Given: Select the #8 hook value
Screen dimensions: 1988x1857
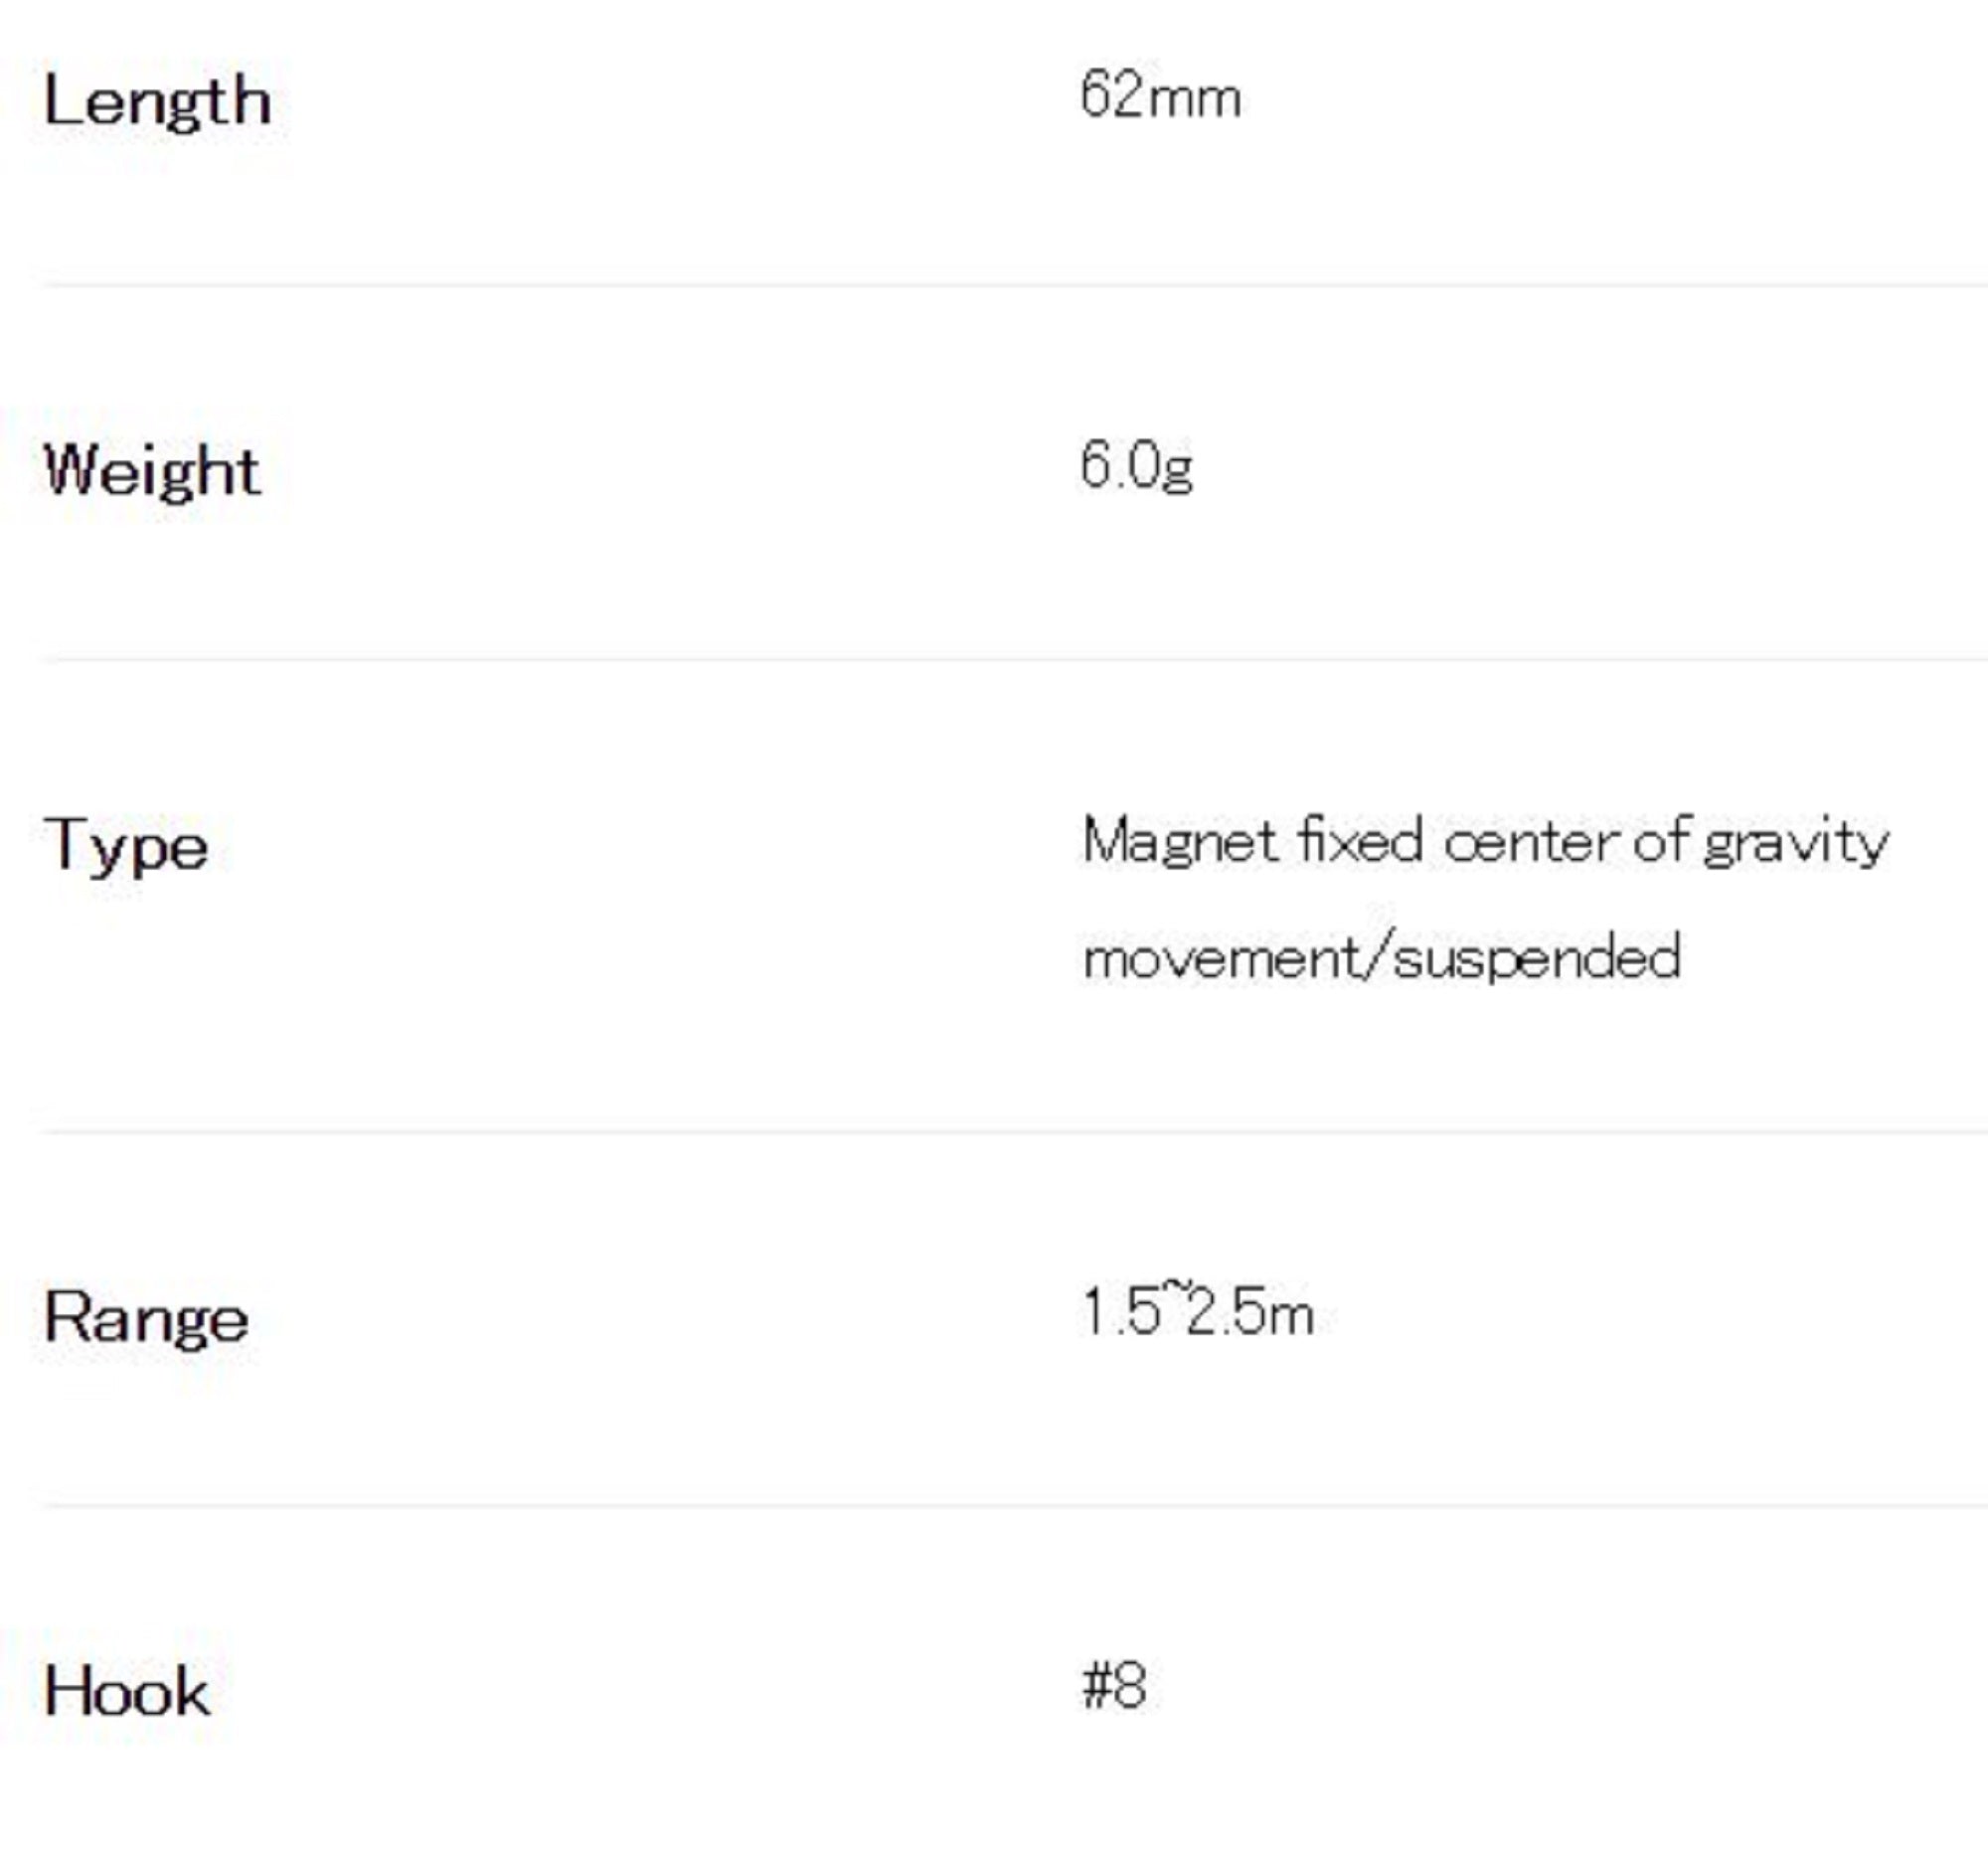Looking at the screenshot, I should coord(1114,1686).
